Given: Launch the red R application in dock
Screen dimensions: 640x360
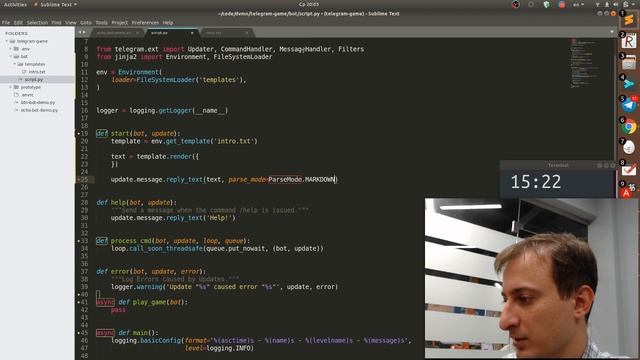Looking at the screenshot, I should tap(629, 41).
